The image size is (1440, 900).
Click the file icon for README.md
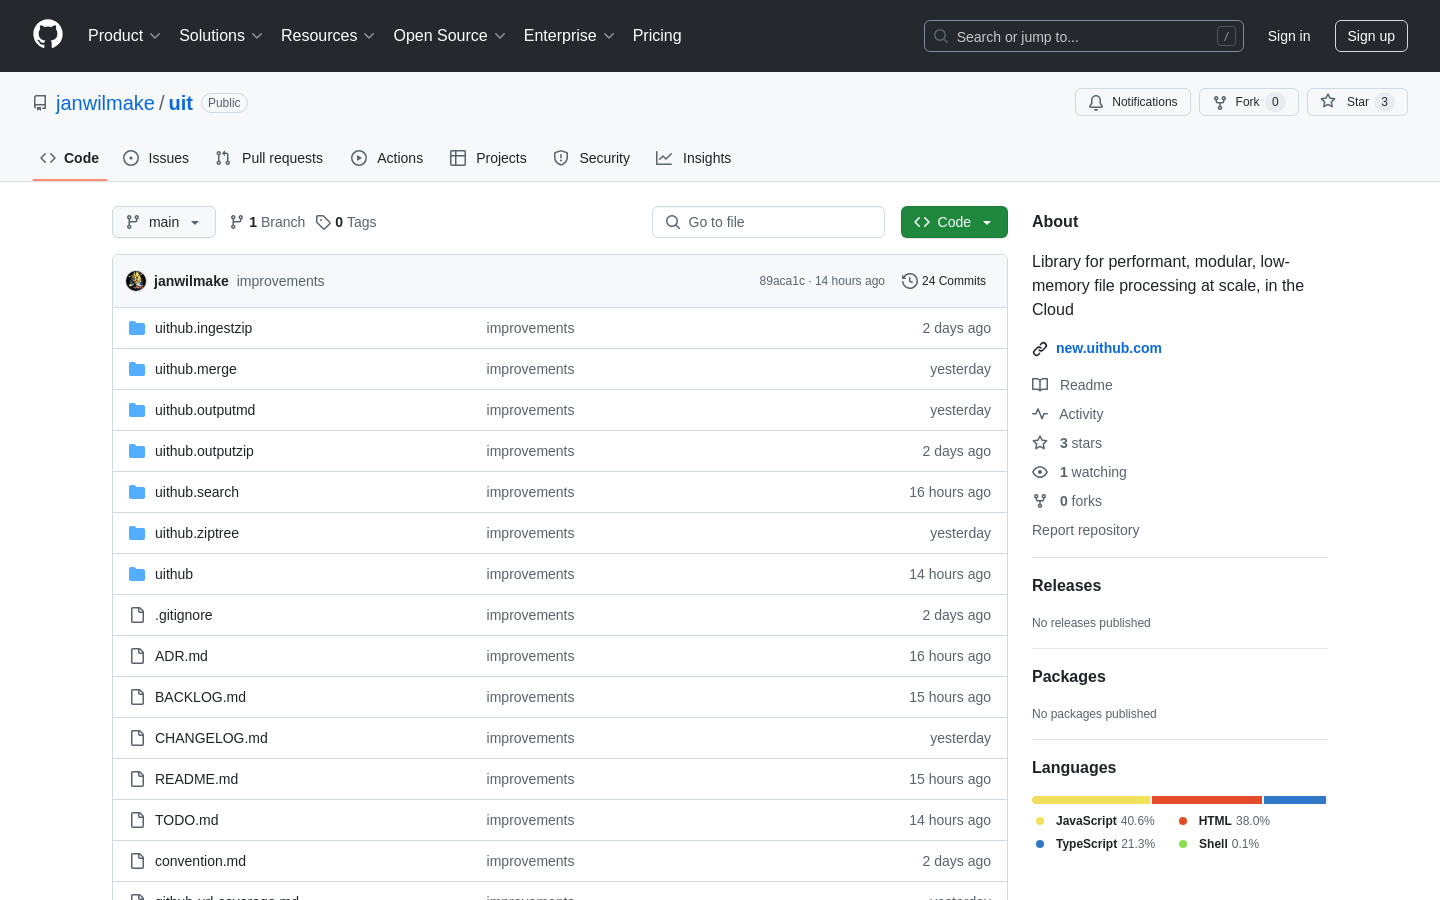(137, 779)
